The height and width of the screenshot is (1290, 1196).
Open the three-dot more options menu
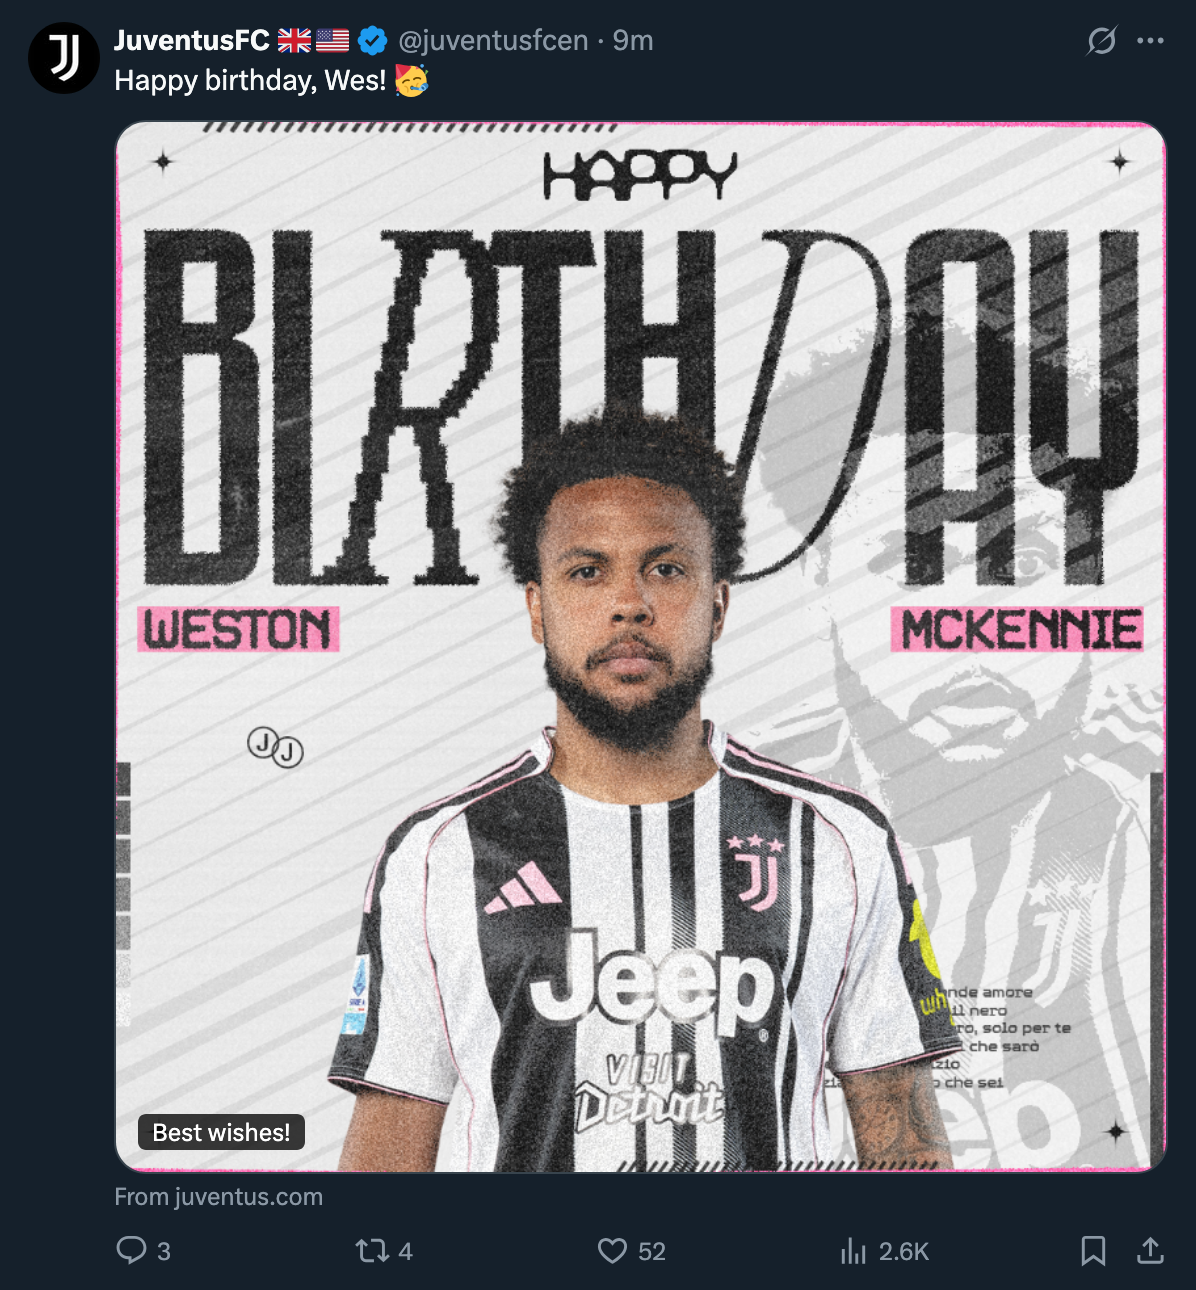(x=1150, y=41)
